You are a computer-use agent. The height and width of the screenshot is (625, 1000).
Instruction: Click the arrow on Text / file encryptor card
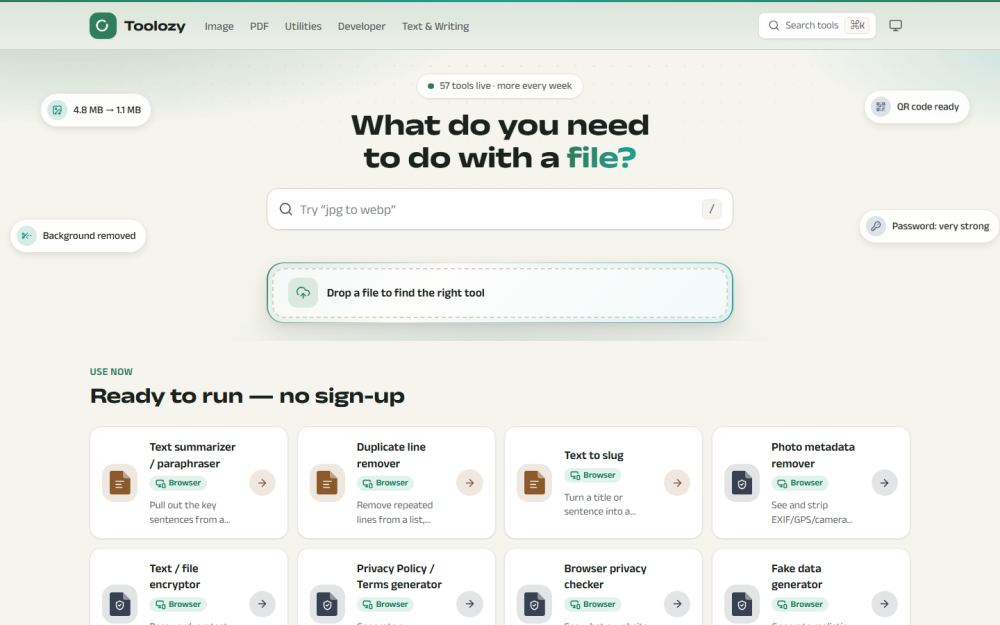(262, 604)
